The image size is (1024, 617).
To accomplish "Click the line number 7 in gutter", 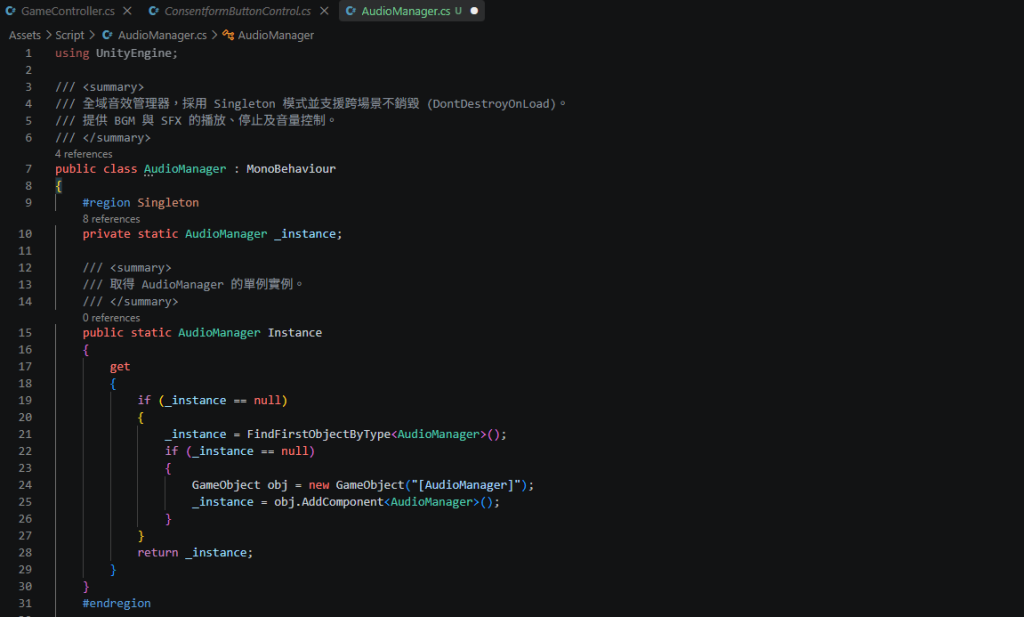I will [28, 169].
